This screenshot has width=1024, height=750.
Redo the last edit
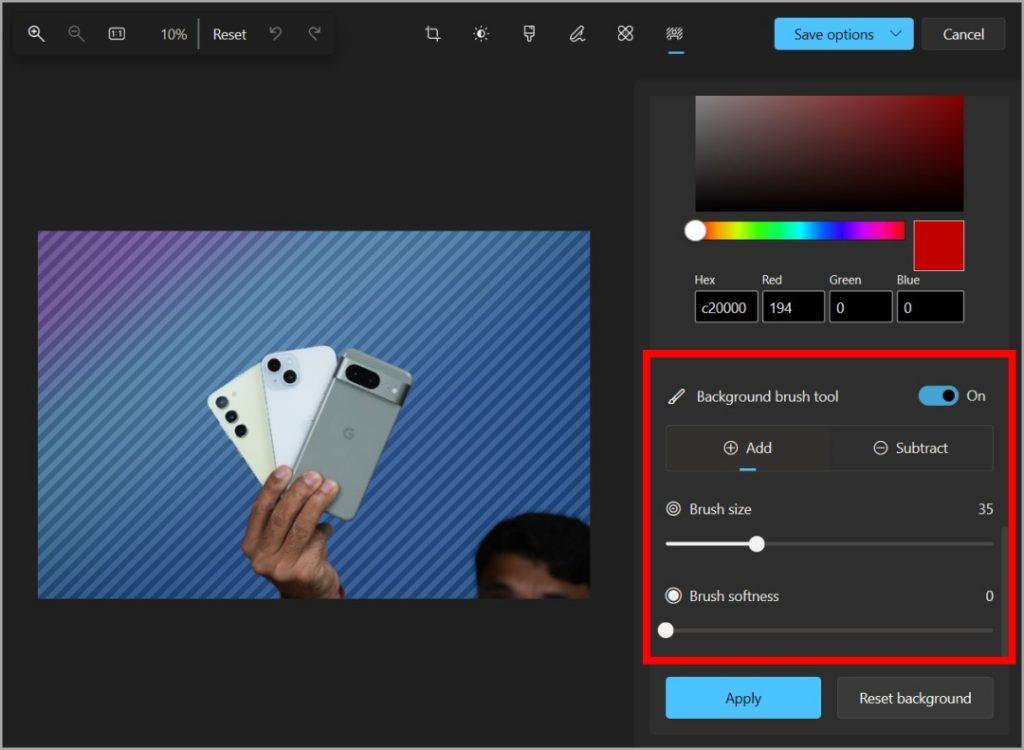tap(315, 33)
